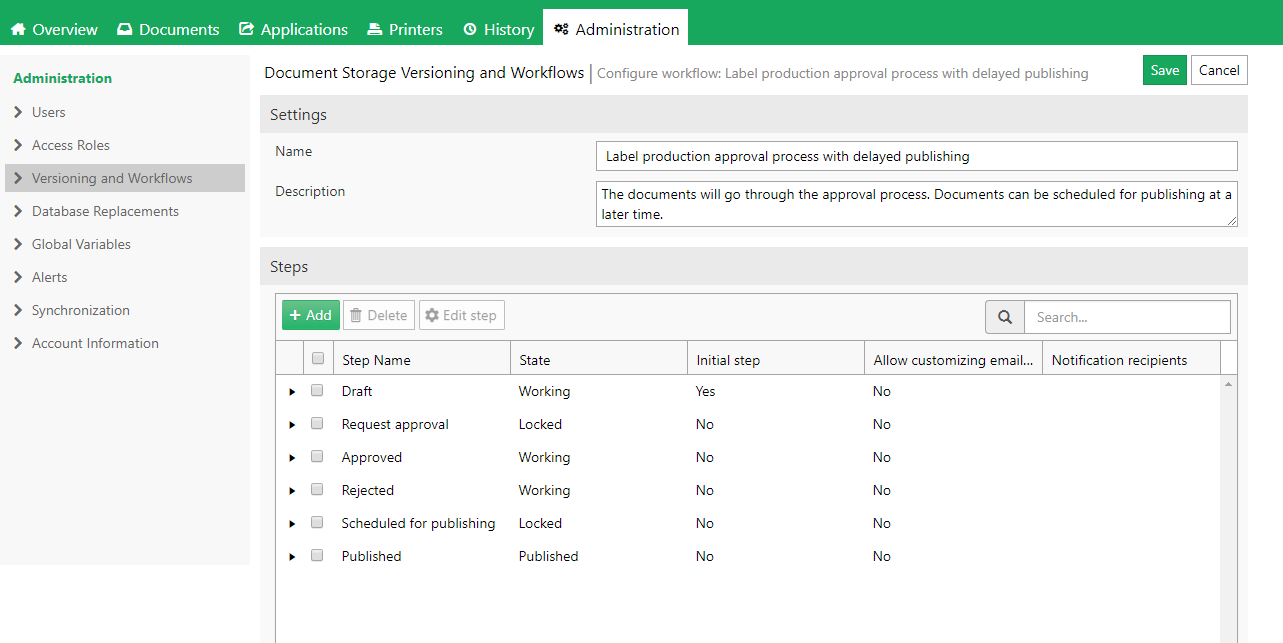Expand the Published step row
The width and height of the screenshot is (1283, 643).
point(292,557)
